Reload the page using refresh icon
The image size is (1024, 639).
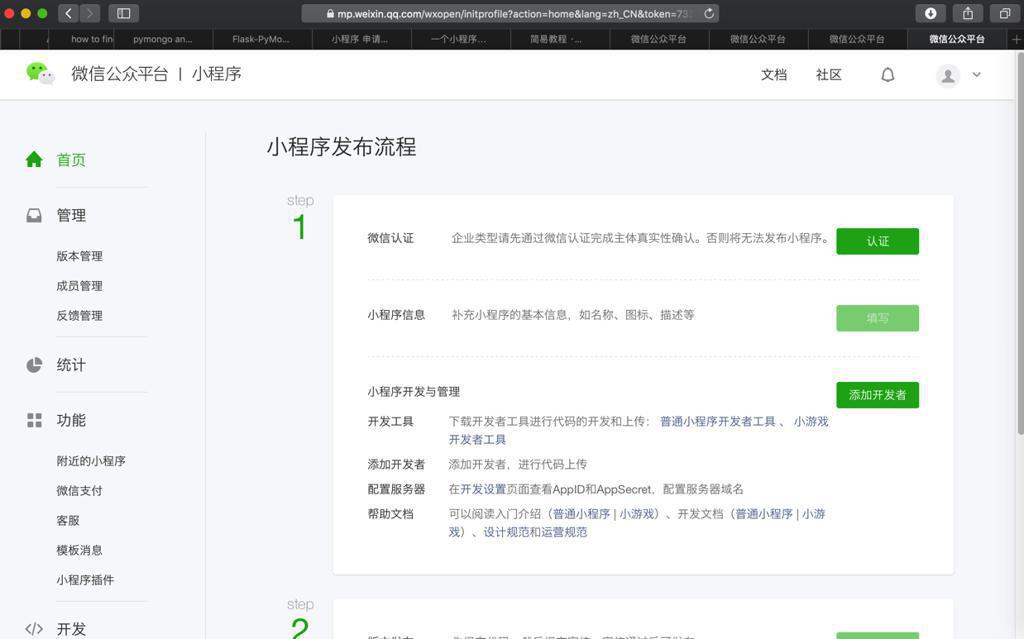point(709,13)
